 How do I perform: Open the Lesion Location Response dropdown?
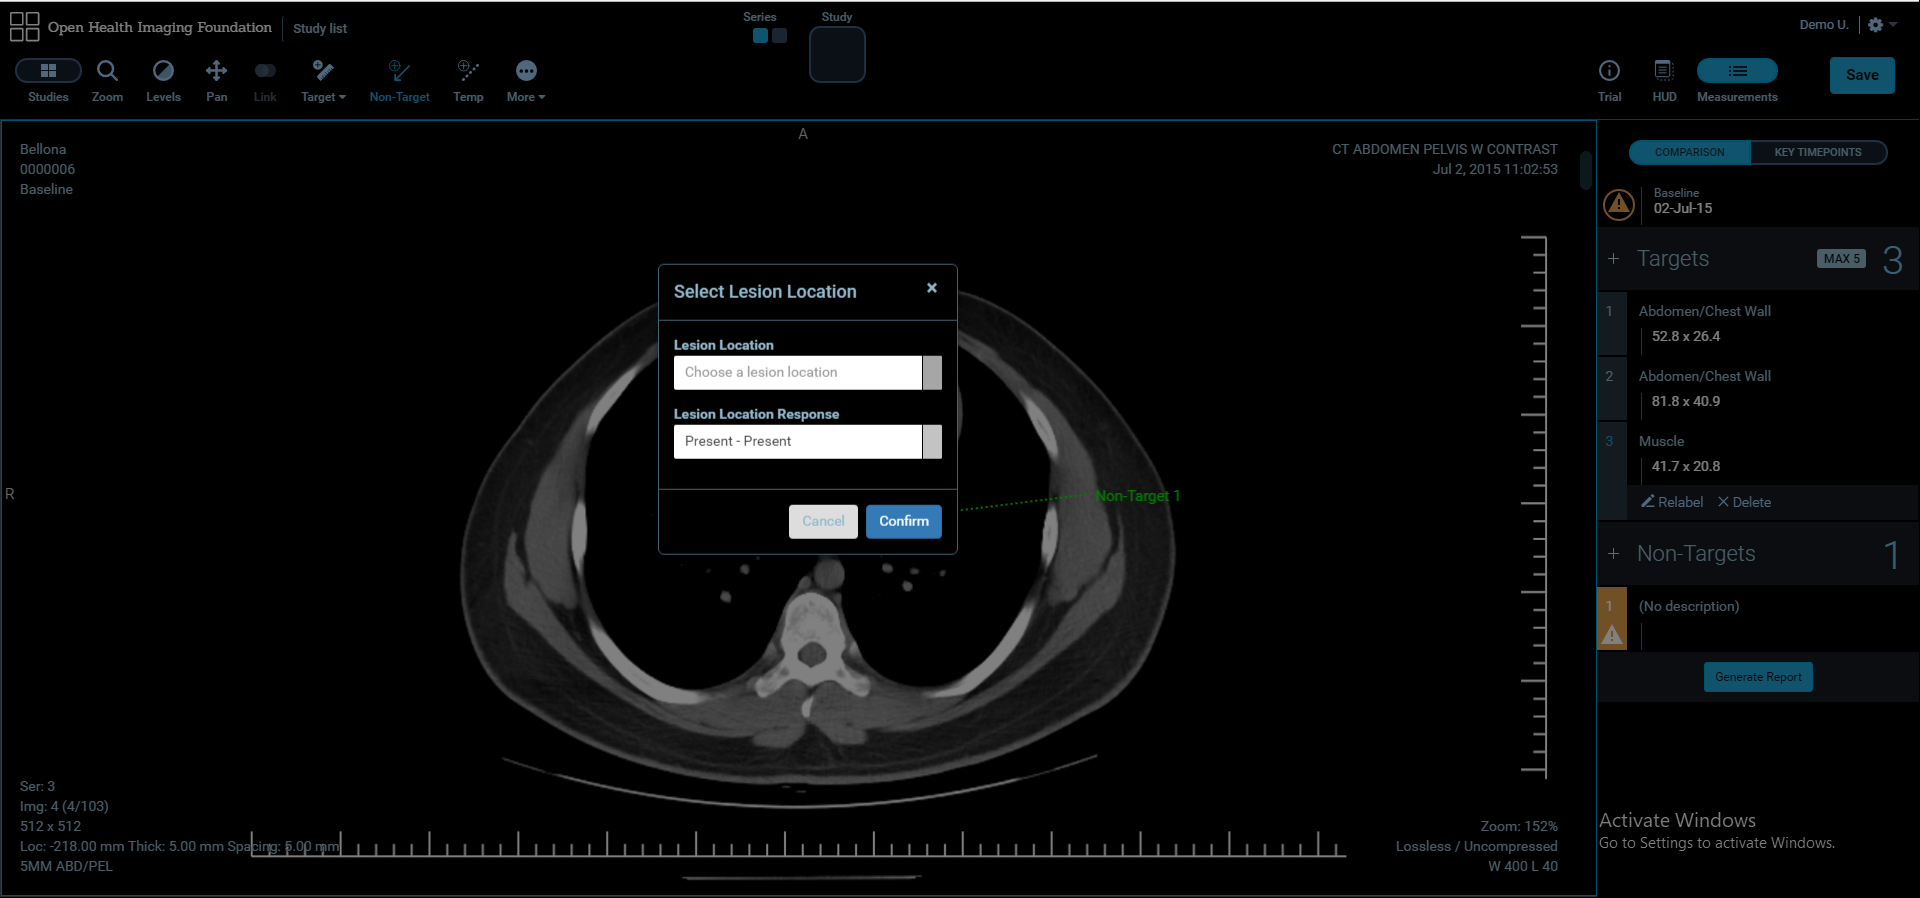[x=807, y=442]
